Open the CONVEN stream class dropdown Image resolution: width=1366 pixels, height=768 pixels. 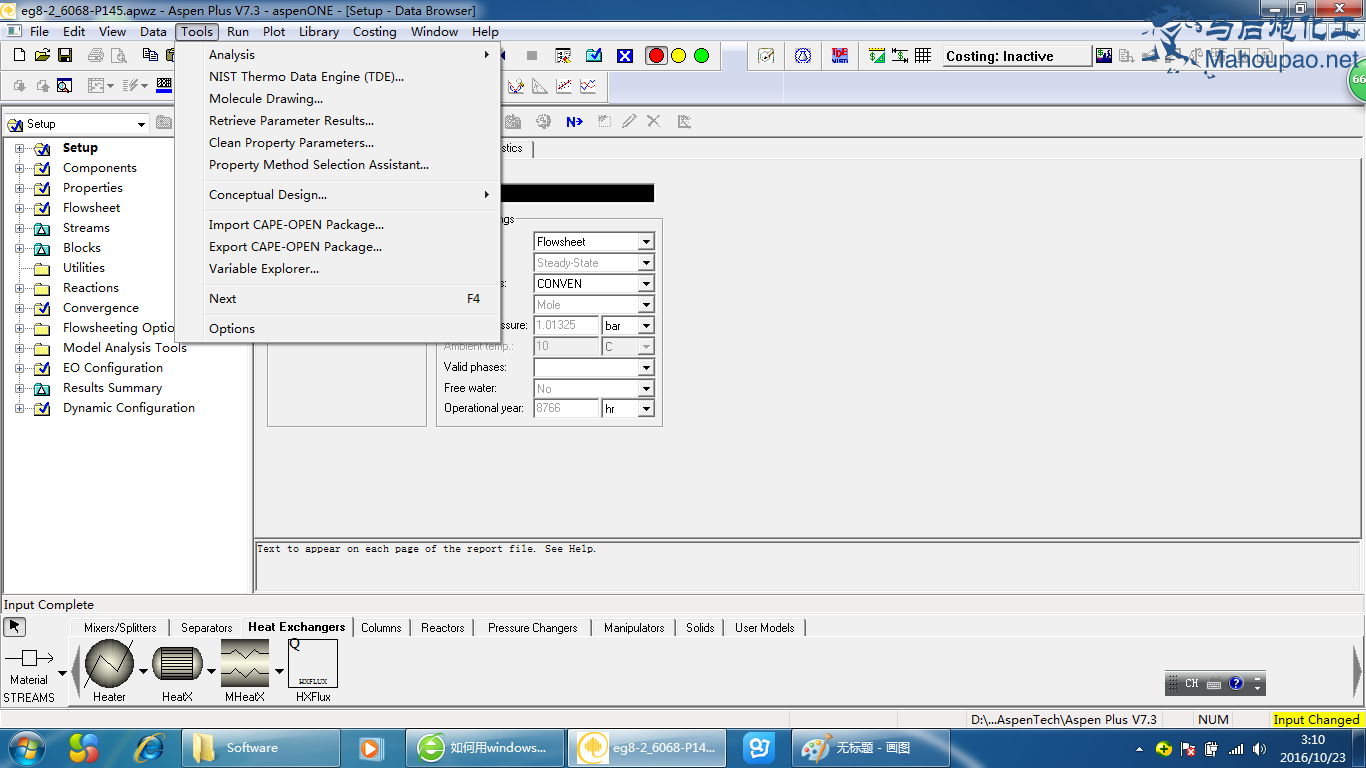[x=646, y=284]
